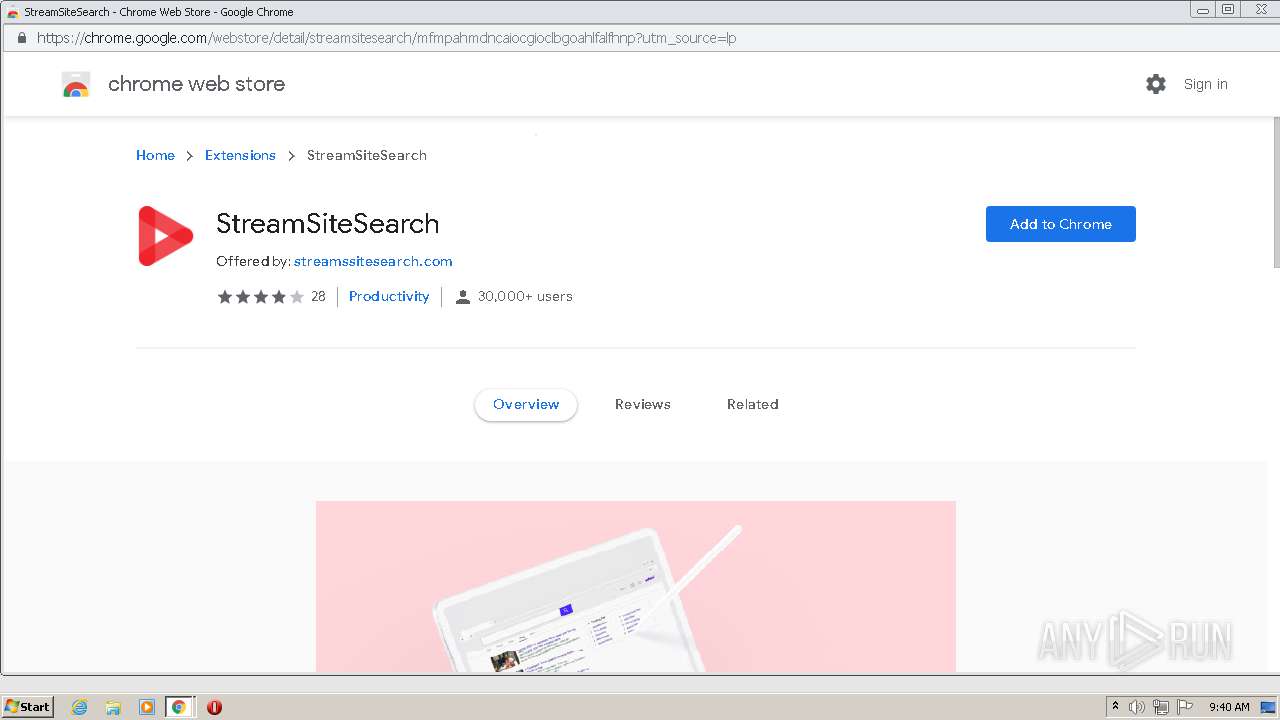The height and width of the screenshot is (720, 1280).
Task: Select the Overview tab
Action: point(526,405)
